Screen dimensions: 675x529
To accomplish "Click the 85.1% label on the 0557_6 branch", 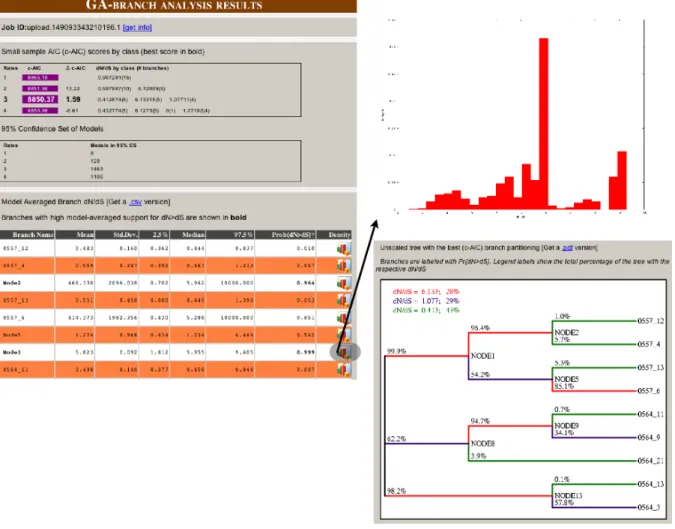I will [564, 387].
